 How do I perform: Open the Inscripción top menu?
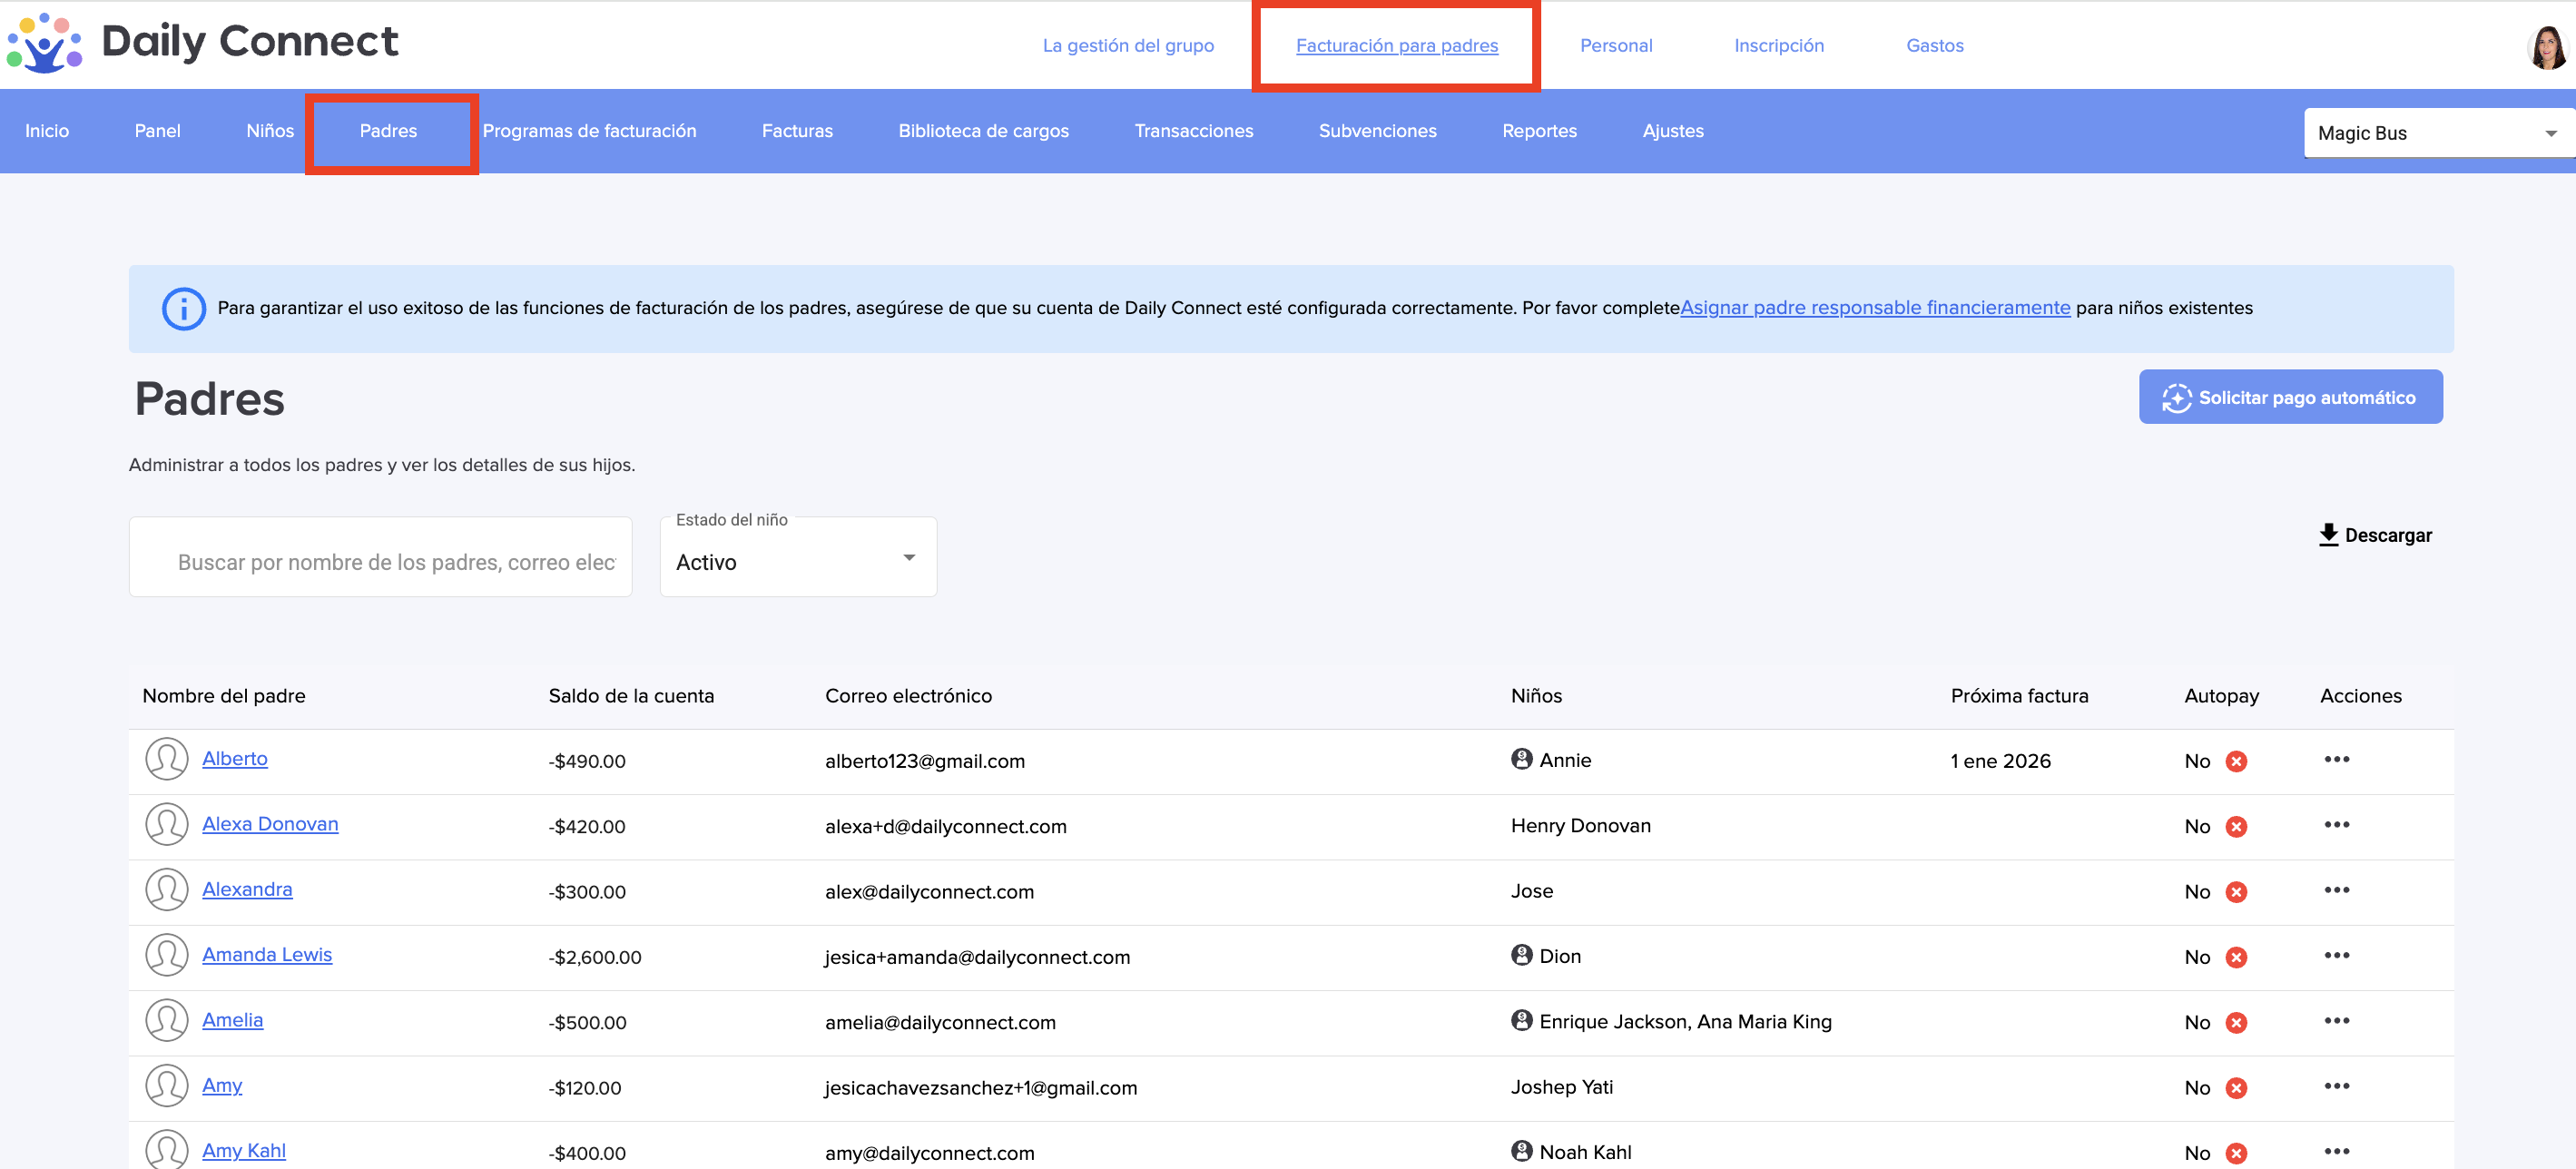(x=1778, y=46)
